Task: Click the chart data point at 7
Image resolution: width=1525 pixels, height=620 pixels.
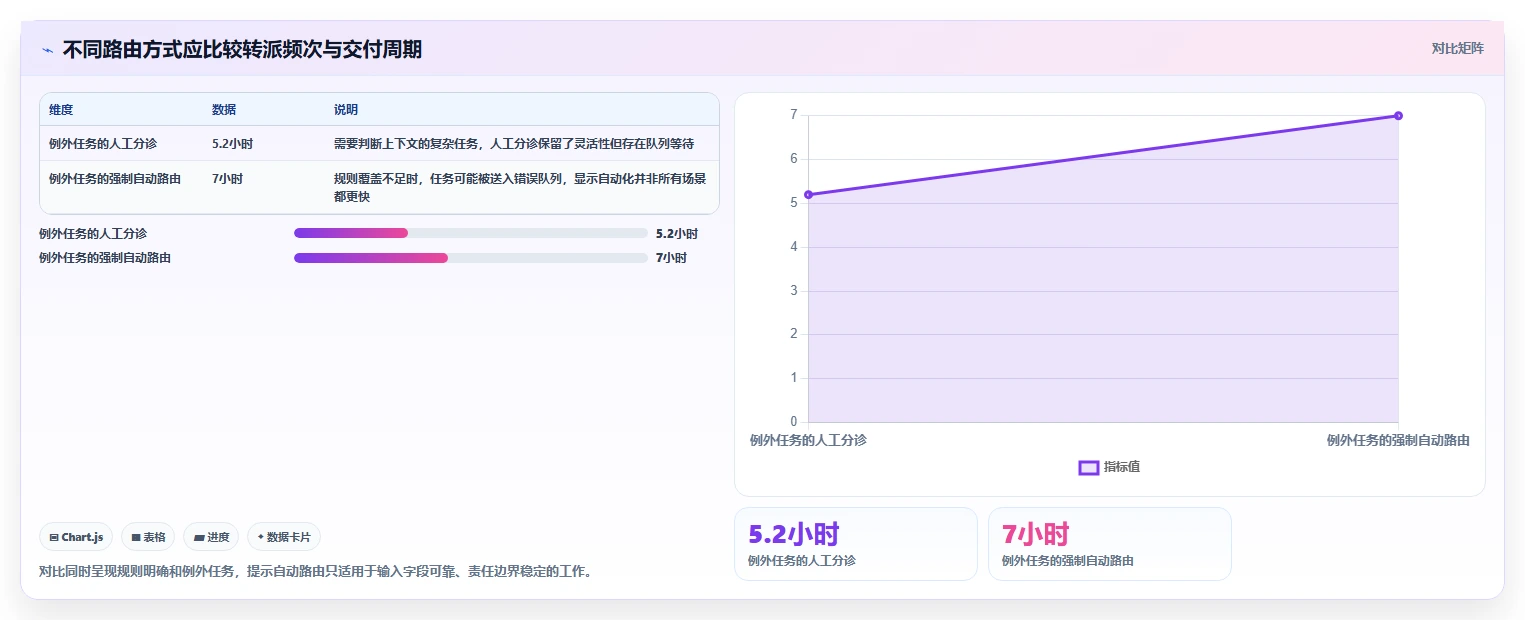Action: [1398, 116]
